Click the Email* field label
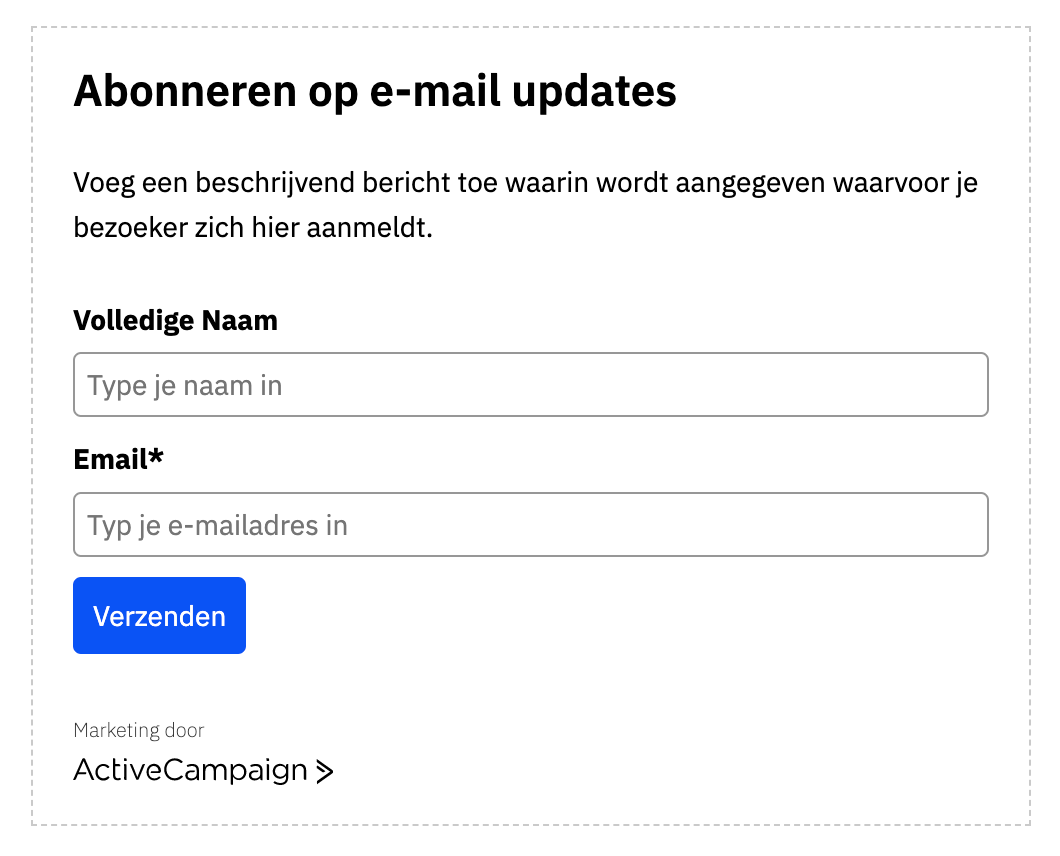Image resolution: width=1060 pixels, height=856 pixels. 117,459
